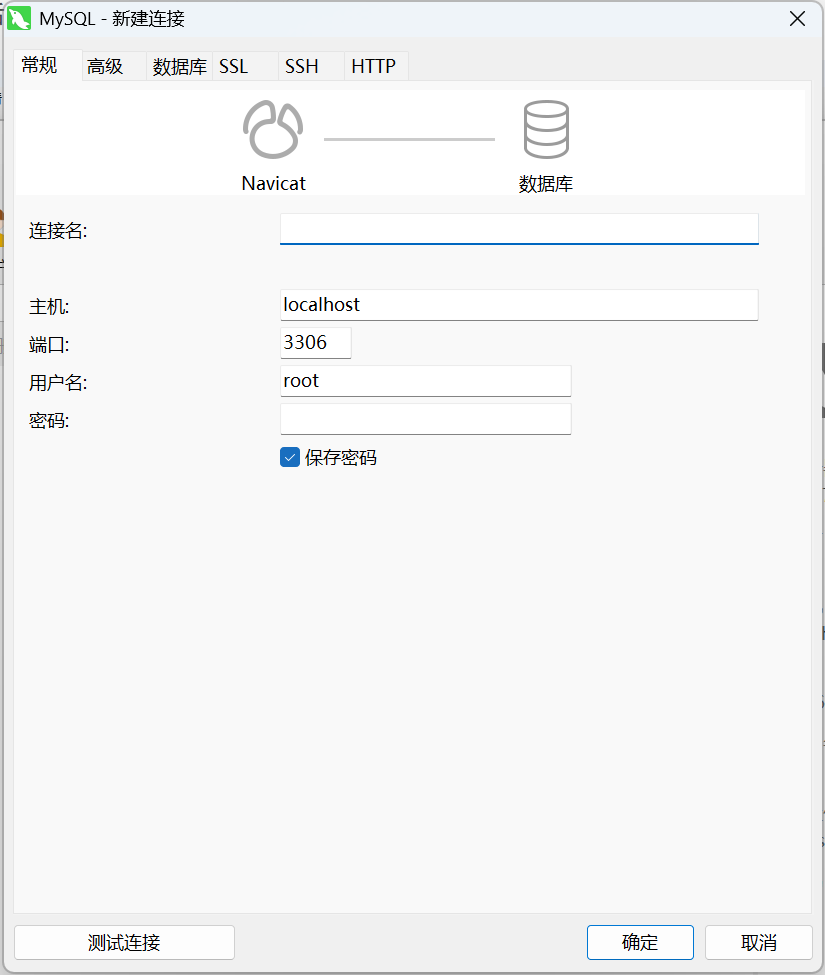
Task: Open the HTTP tab
Action: tap(376, 66)
